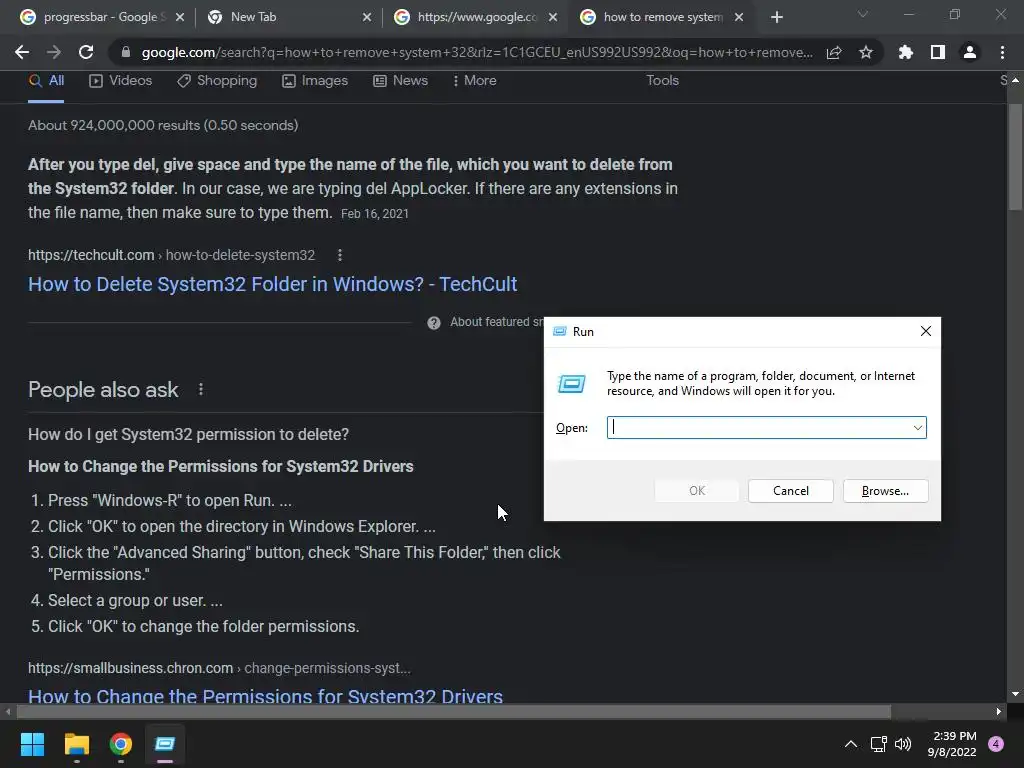Click the lock icon in address bar
The width and height of the screenshot is (1024, 768).
126,52
